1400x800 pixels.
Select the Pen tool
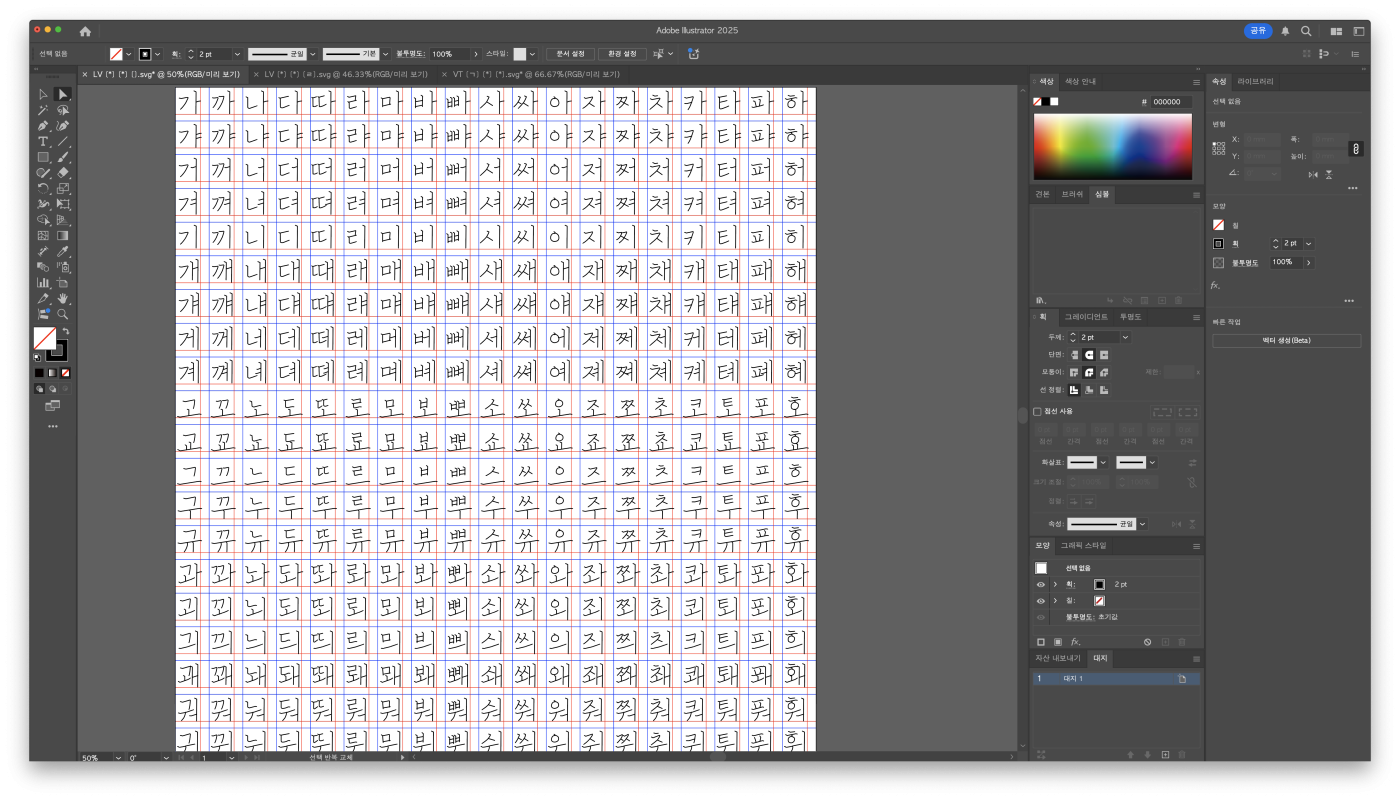coord(43,126)
